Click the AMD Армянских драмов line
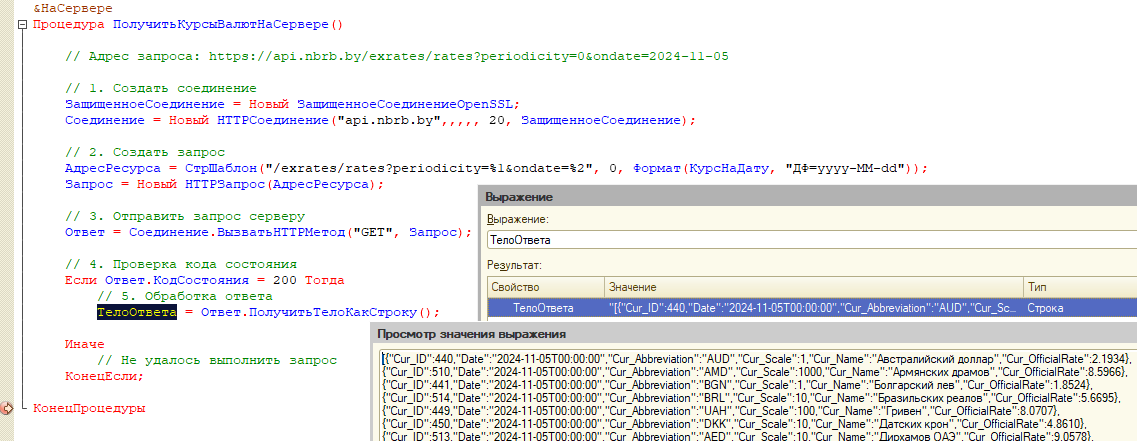The height and width of the screenshot is (441, 1137). [754, 371]
